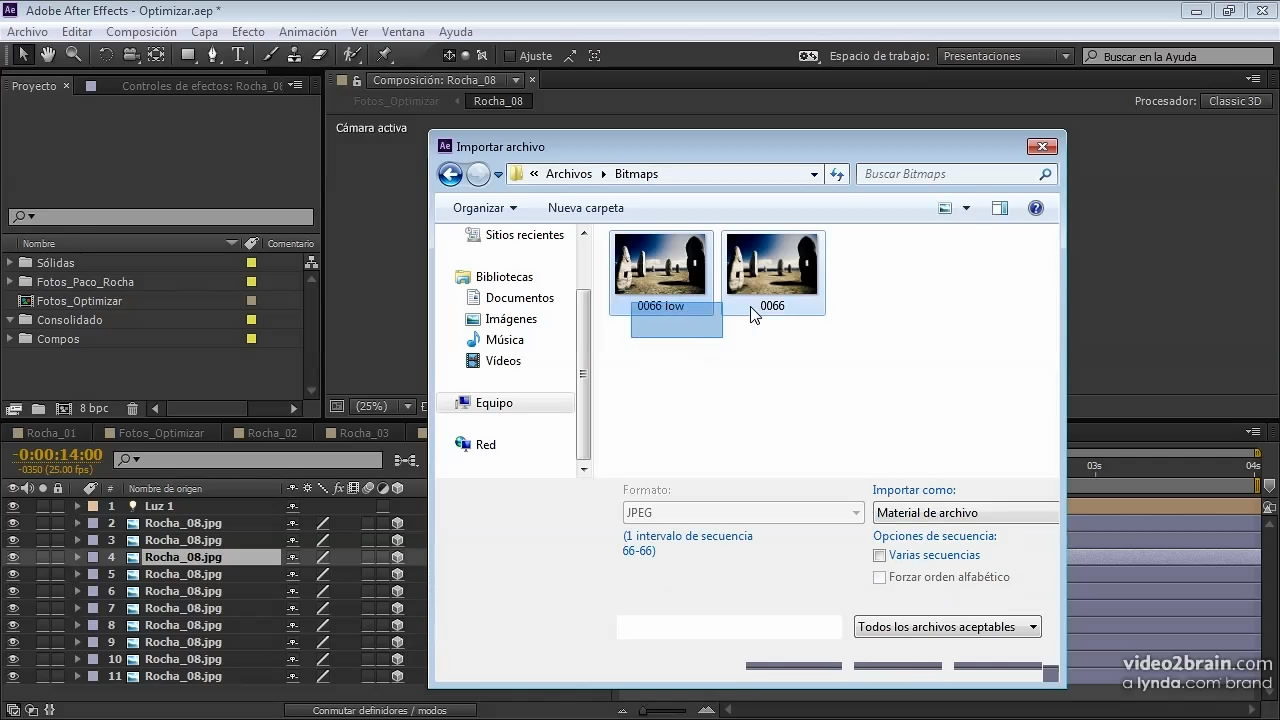Screen dimensions: 1280x720
Task: Open the 8 bpc color depth setting
Action: click(x=94, y=408)
